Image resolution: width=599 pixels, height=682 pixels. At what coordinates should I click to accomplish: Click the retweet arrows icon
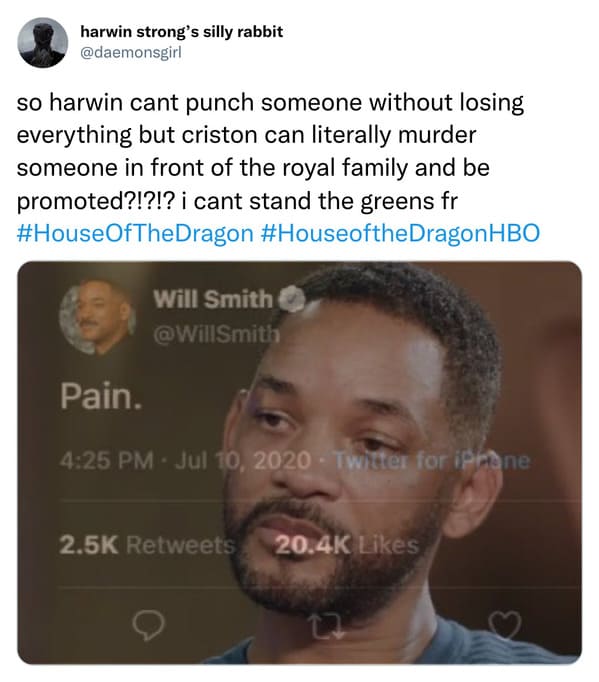click(x=328, y=626)
